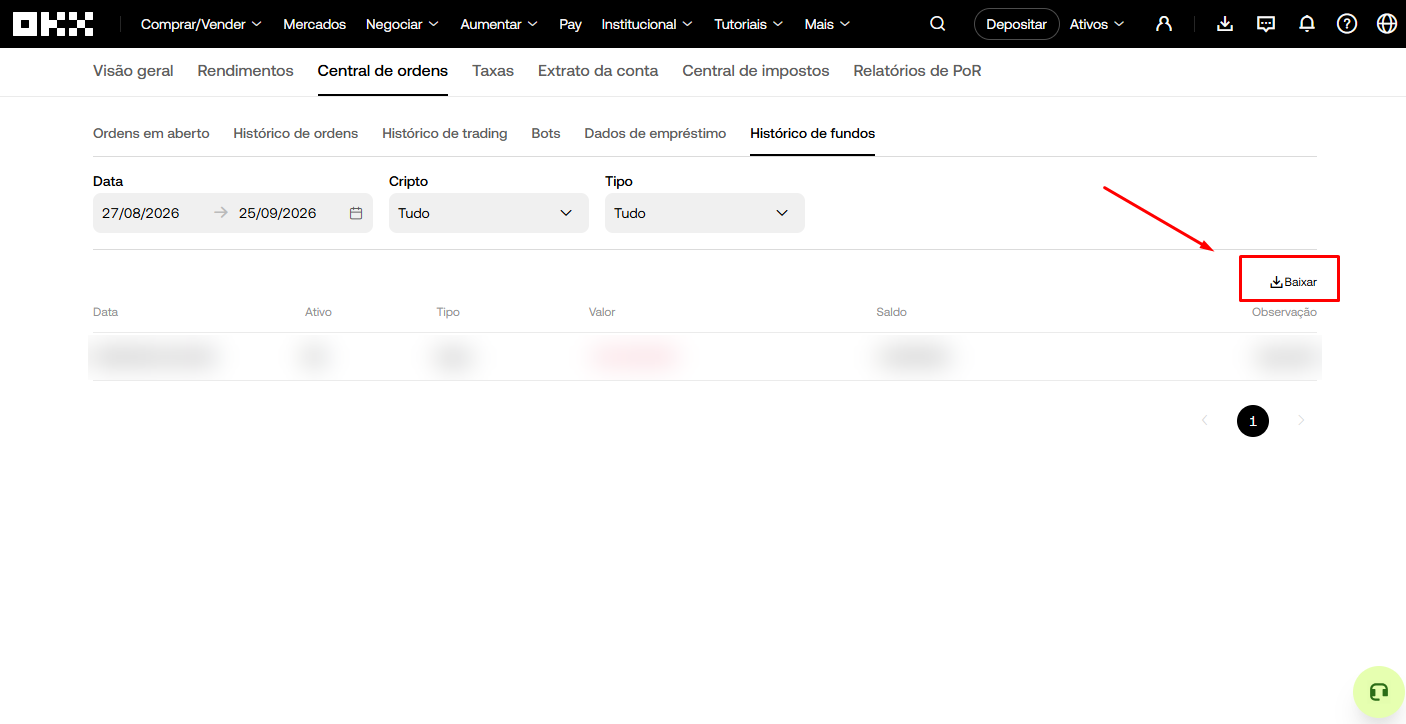
Task: Open the Cripto filter dropdown
Action: pos(489,213)
